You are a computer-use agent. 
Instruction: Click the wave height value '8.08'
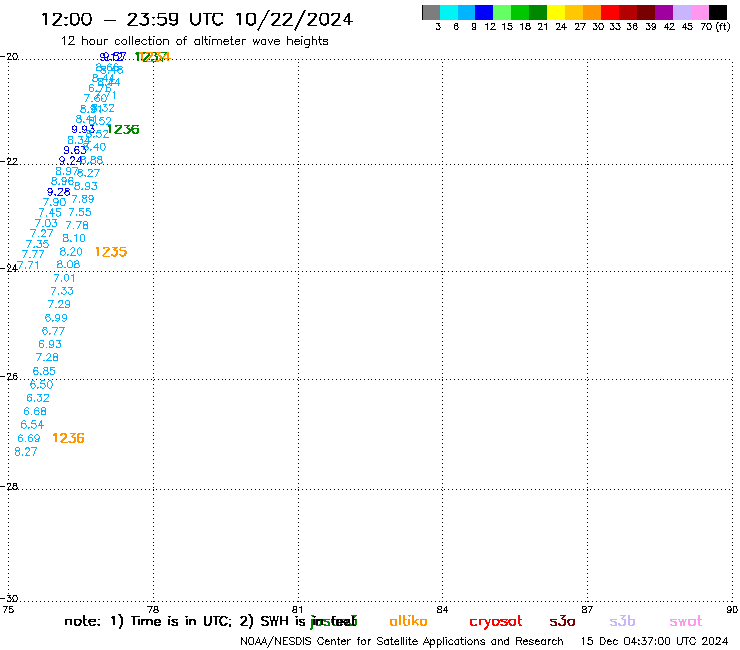point(68,265)
